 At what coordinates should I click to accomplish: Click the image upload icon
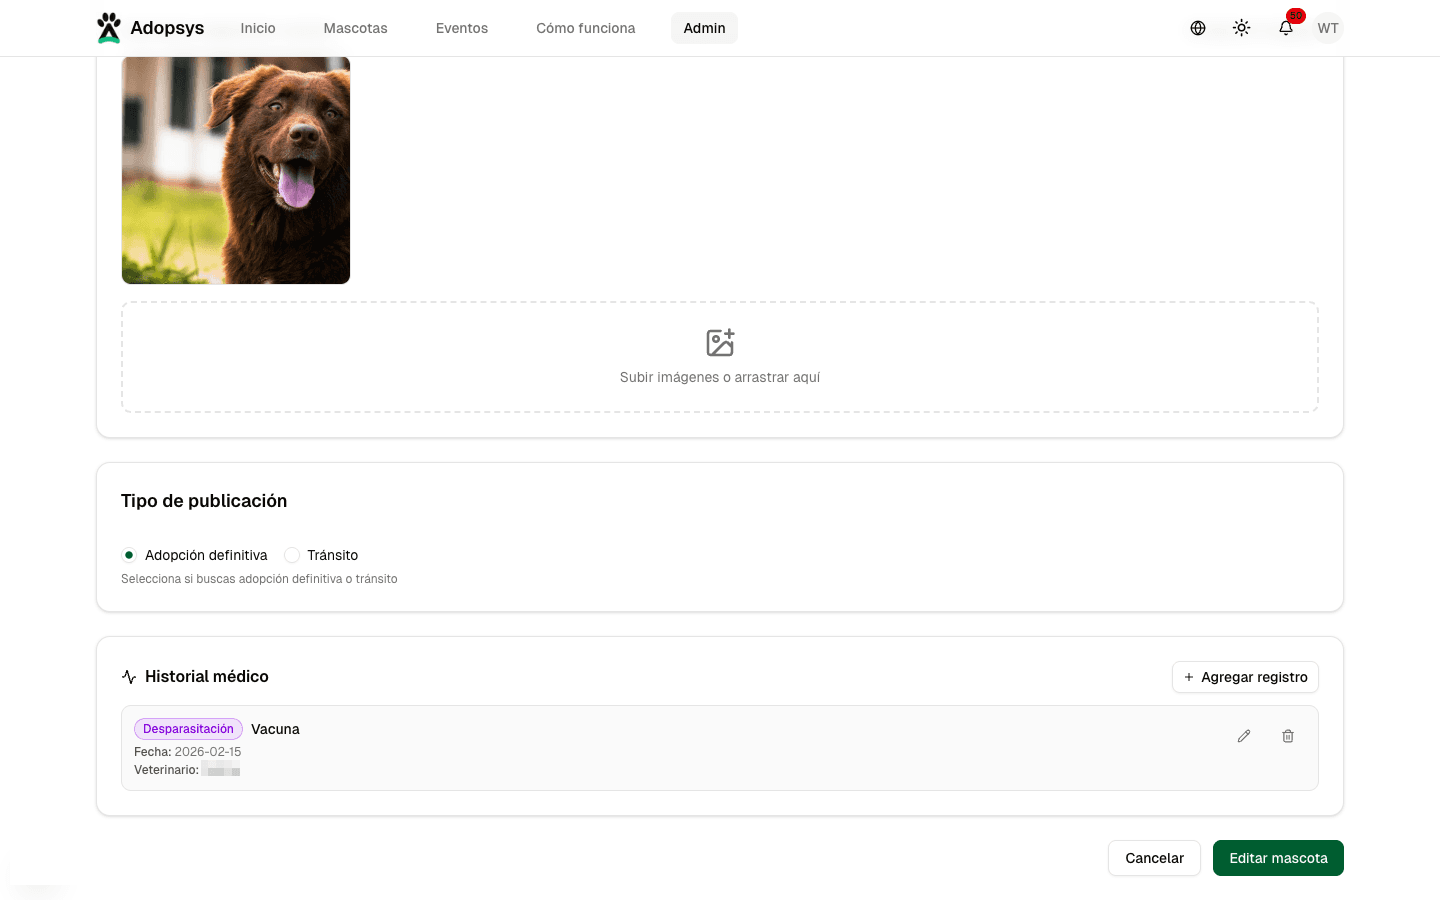point(720,343)
